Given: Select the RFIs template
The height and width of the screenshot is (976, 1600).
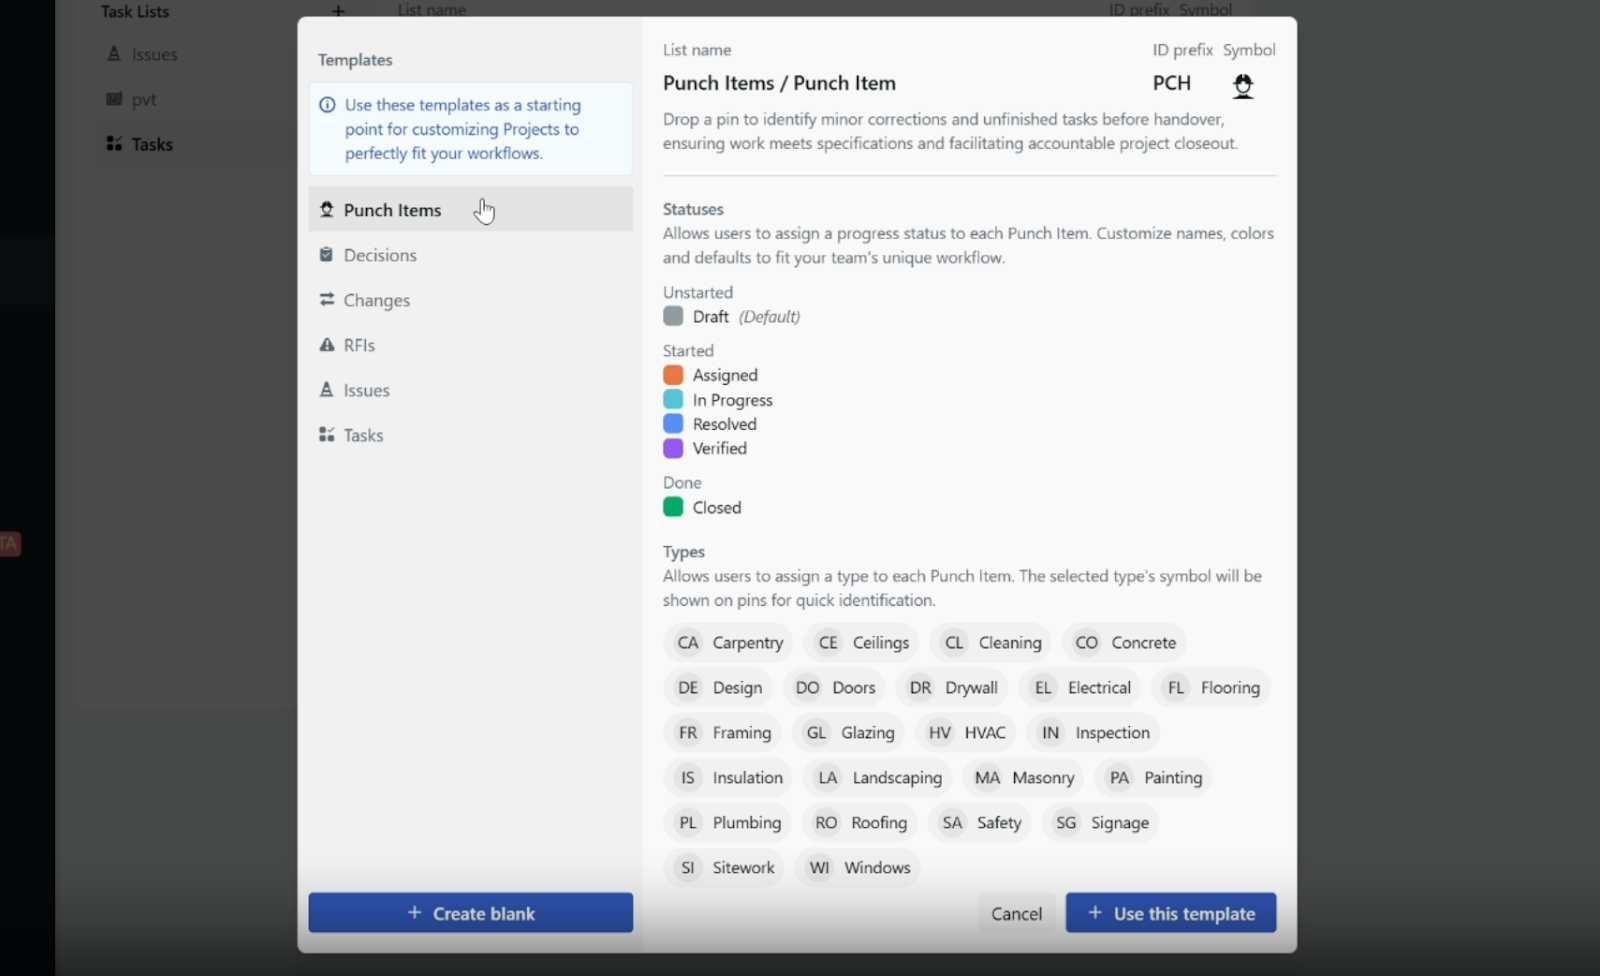Looking at the screenshot, I should pyautogui.click(x=470, y=345).
